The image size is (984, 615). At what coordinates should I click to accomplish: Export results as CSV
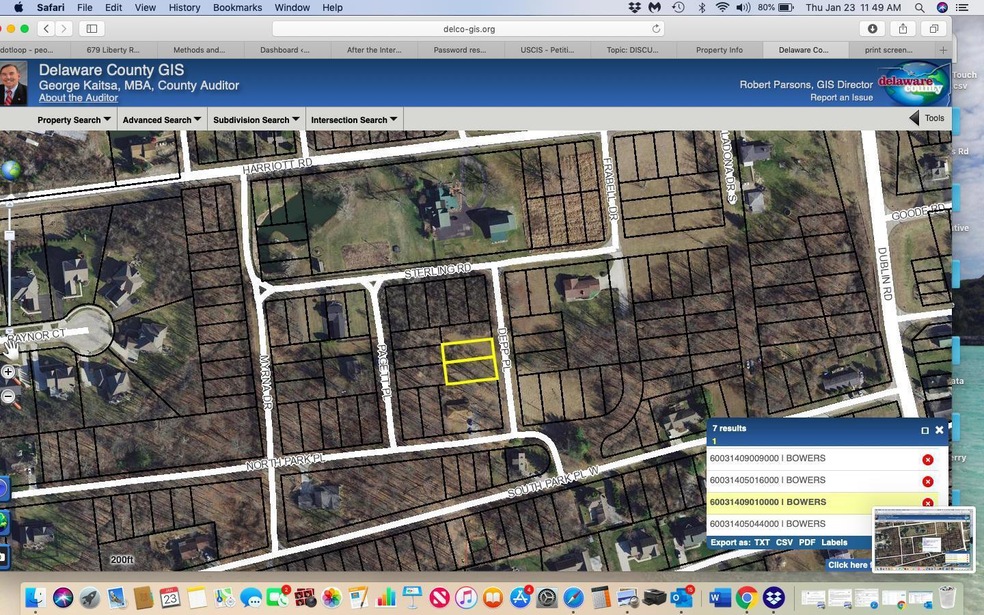pos(784,542)
